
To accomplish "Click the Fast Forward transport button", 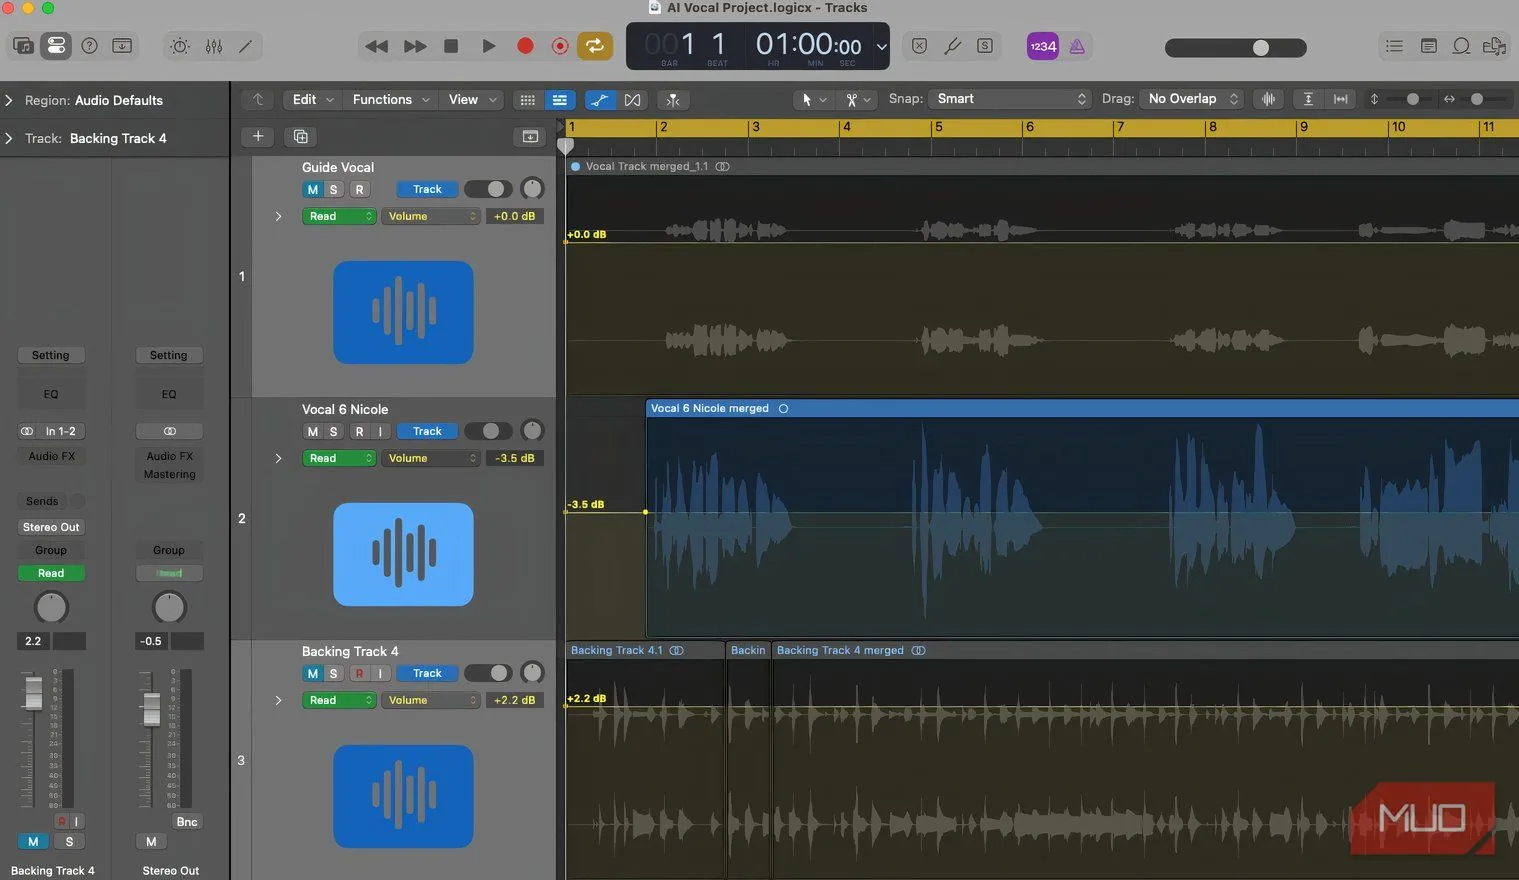I will (414, 46).
